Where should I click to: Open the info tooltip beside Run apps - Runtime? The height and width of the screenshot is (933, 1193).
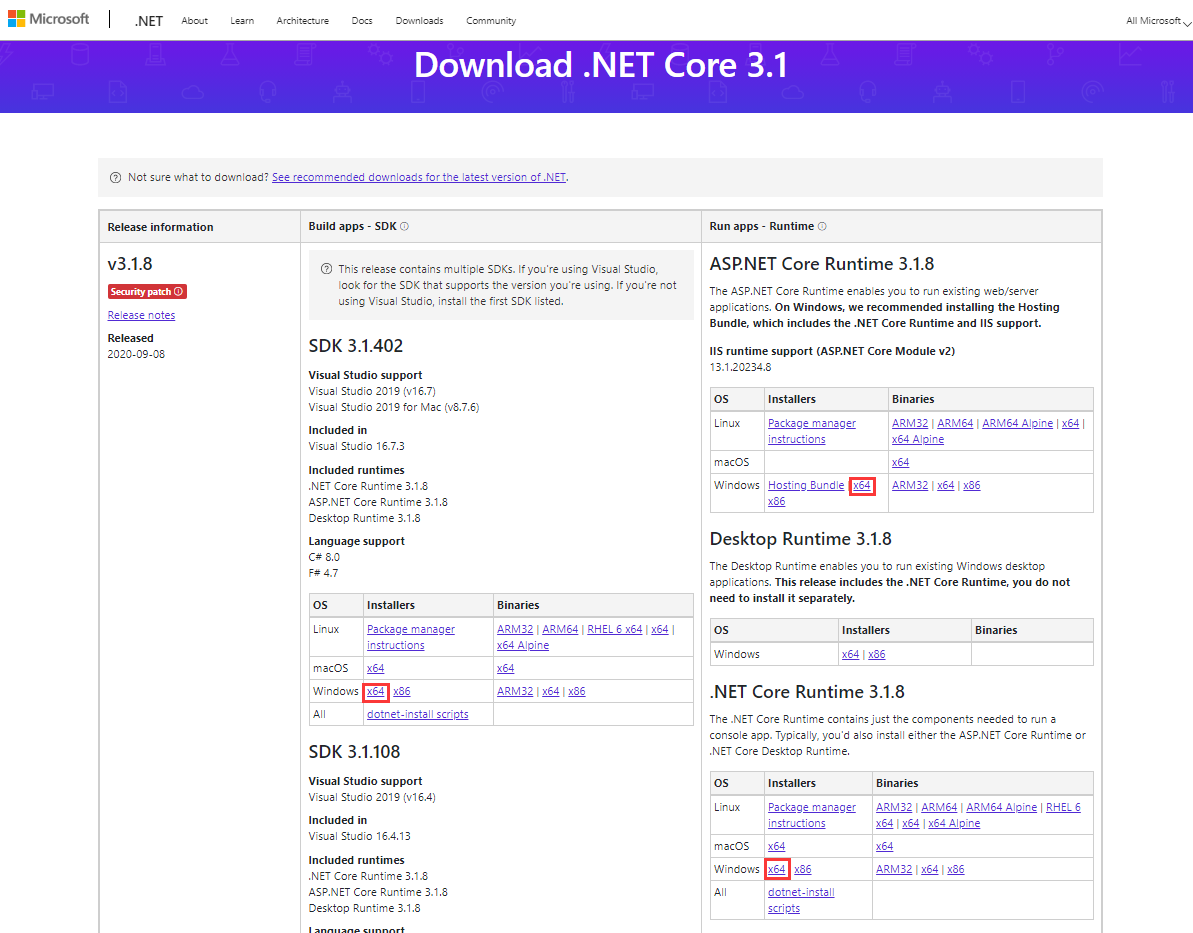[x=821, y=226]
